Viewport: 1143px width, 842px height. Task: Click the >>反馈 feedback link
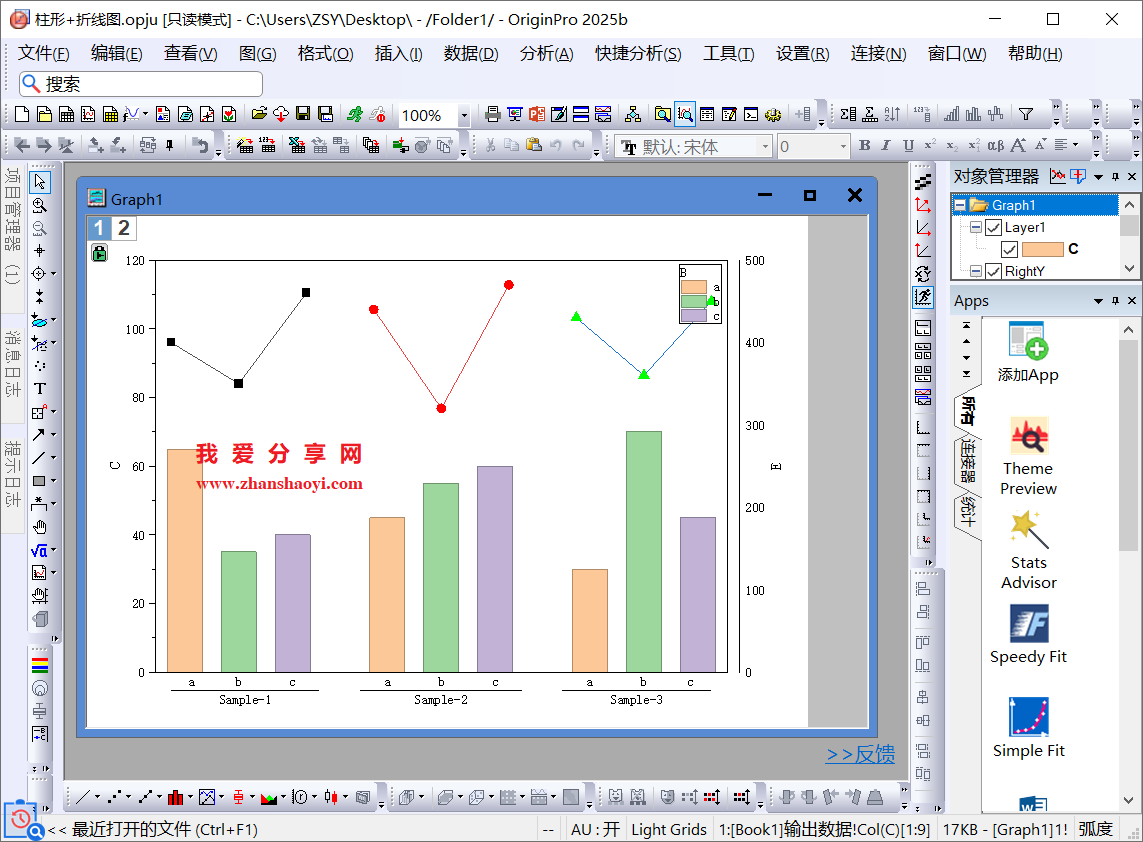pos(860,755)
